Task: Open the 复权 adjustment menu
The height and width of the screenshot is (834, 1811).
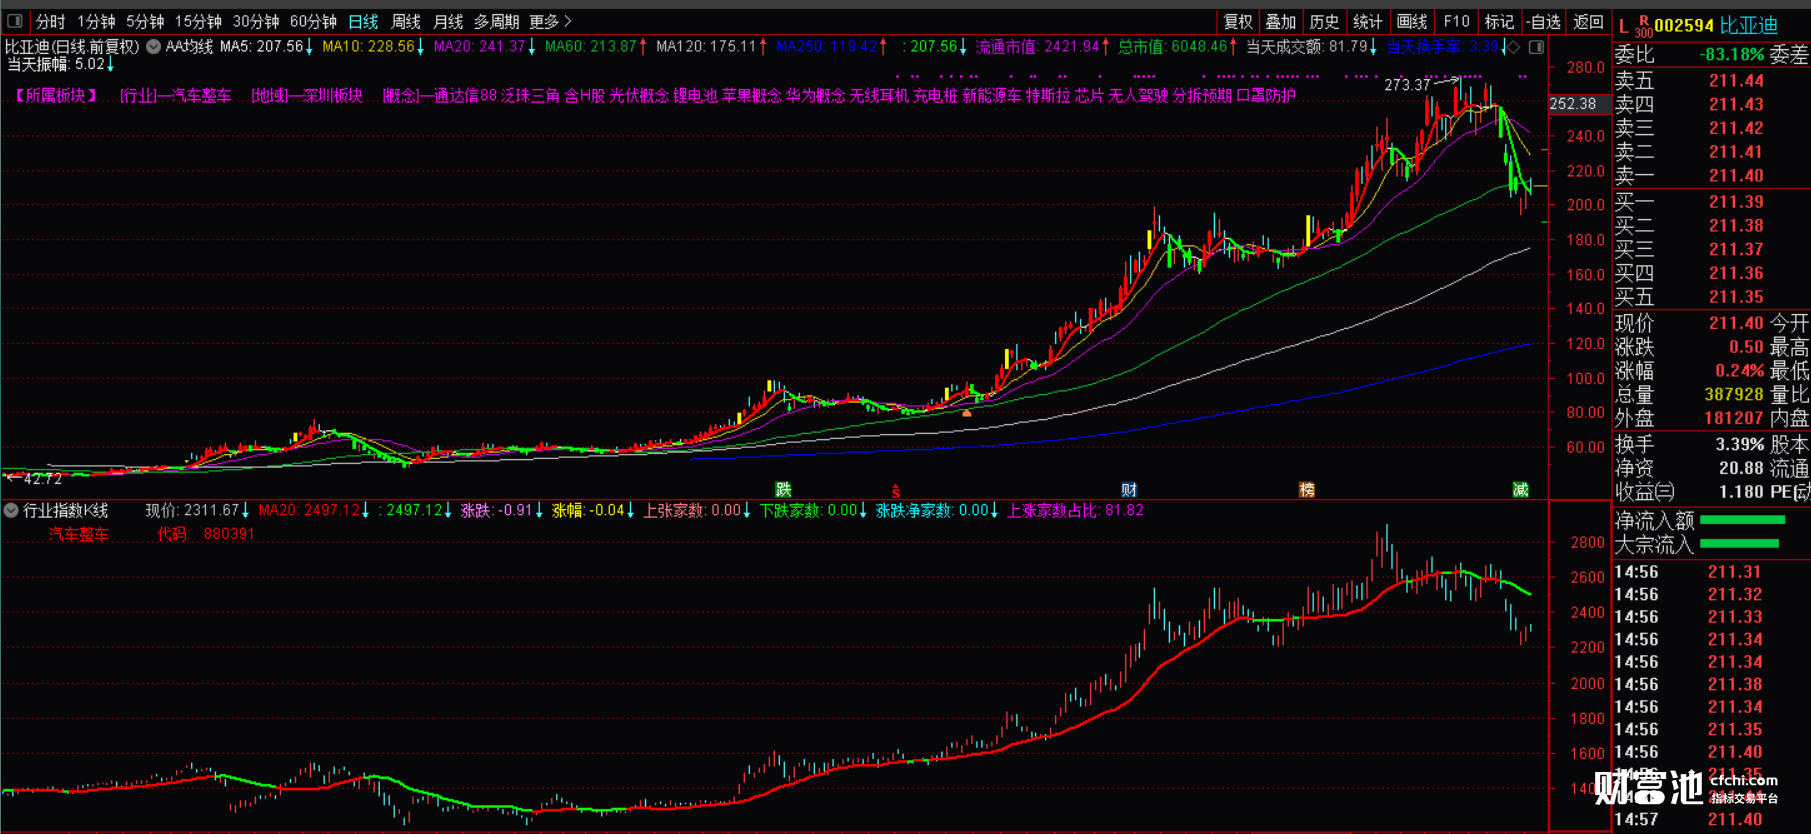Action: tap(1238, 21)
